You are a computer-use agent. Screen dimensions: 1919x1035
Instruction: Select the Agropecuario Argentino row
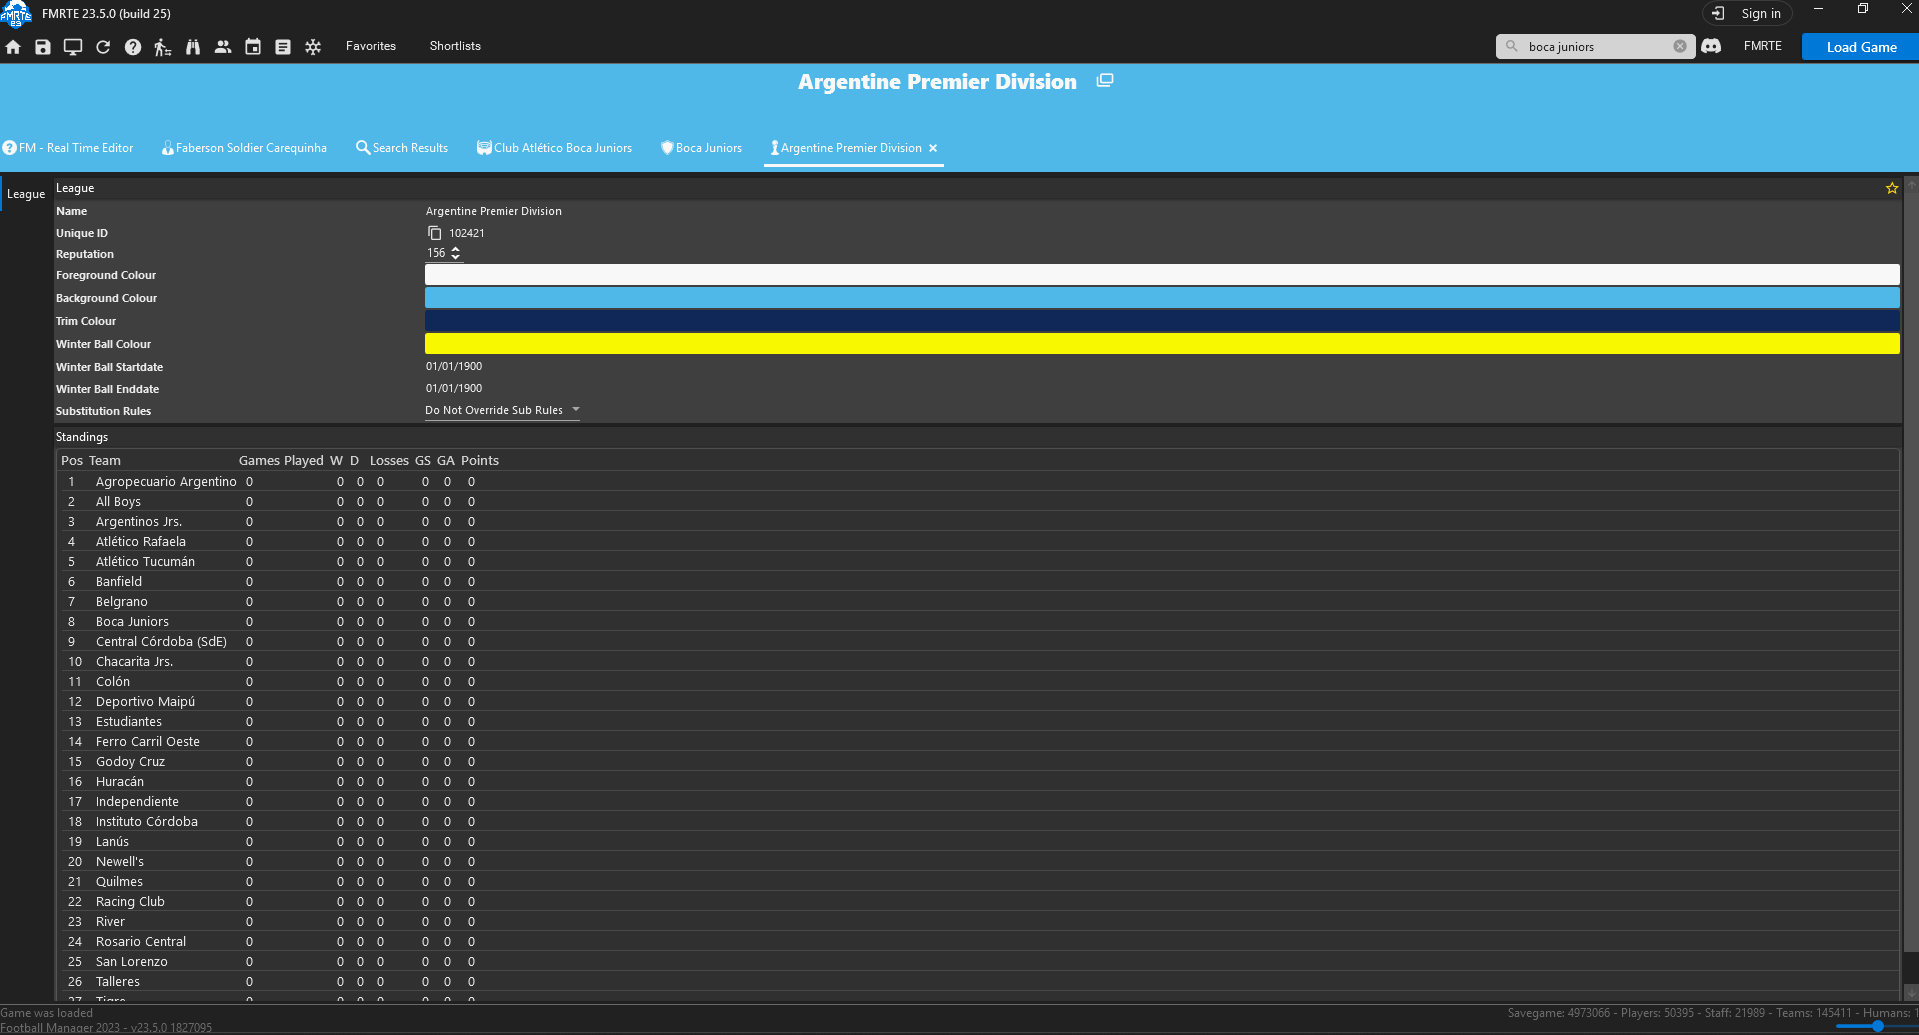pos(978,482)
